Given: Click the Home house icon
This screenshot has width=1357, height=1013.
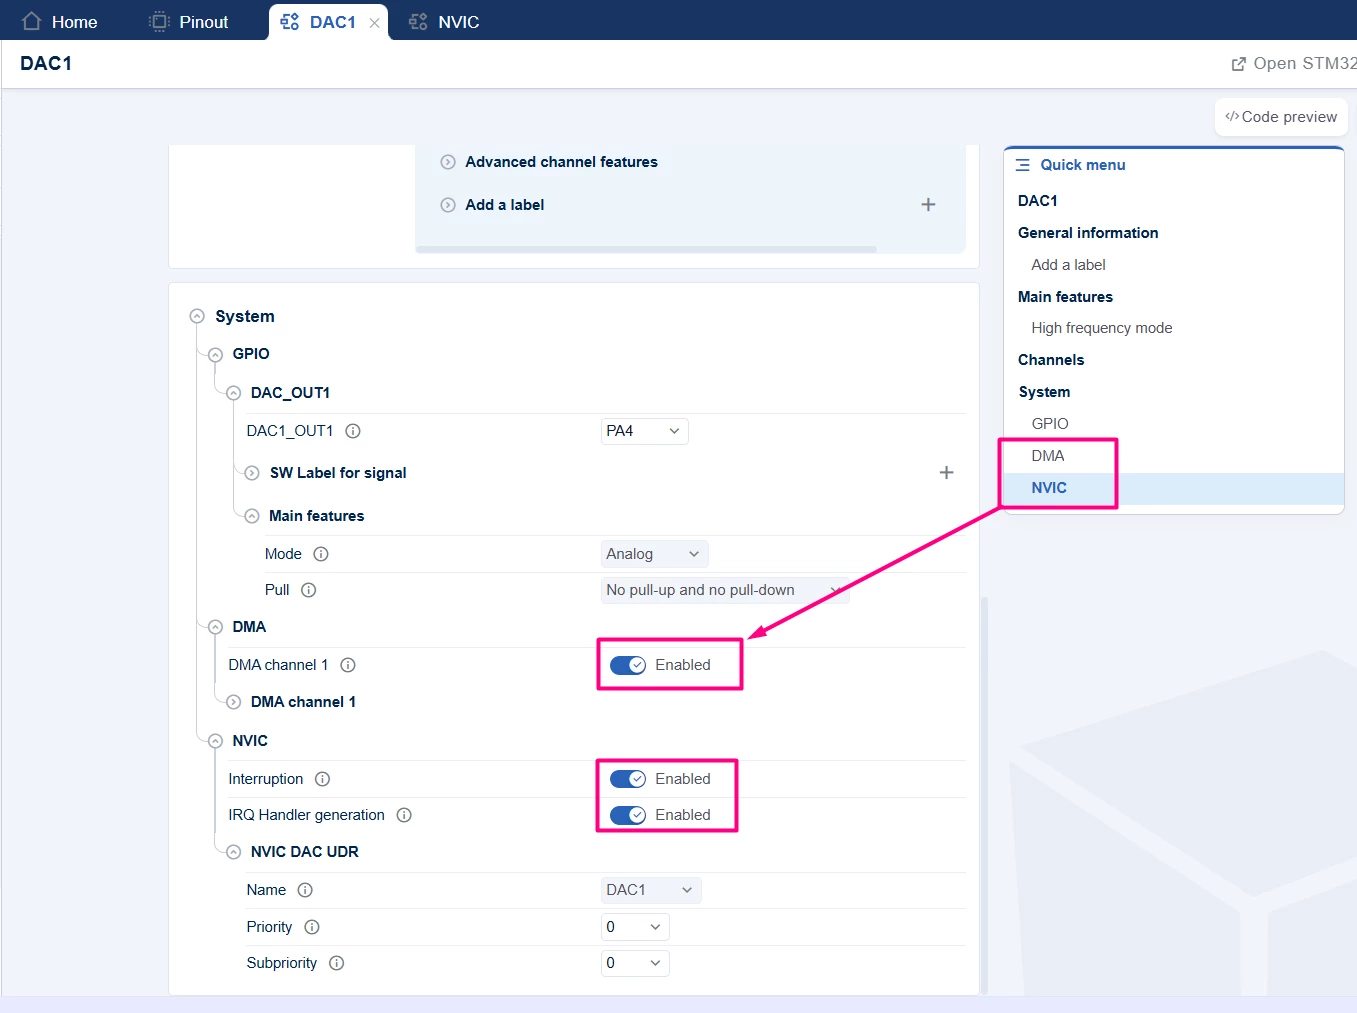Looking at the screenshot, I should coord(31,21).
